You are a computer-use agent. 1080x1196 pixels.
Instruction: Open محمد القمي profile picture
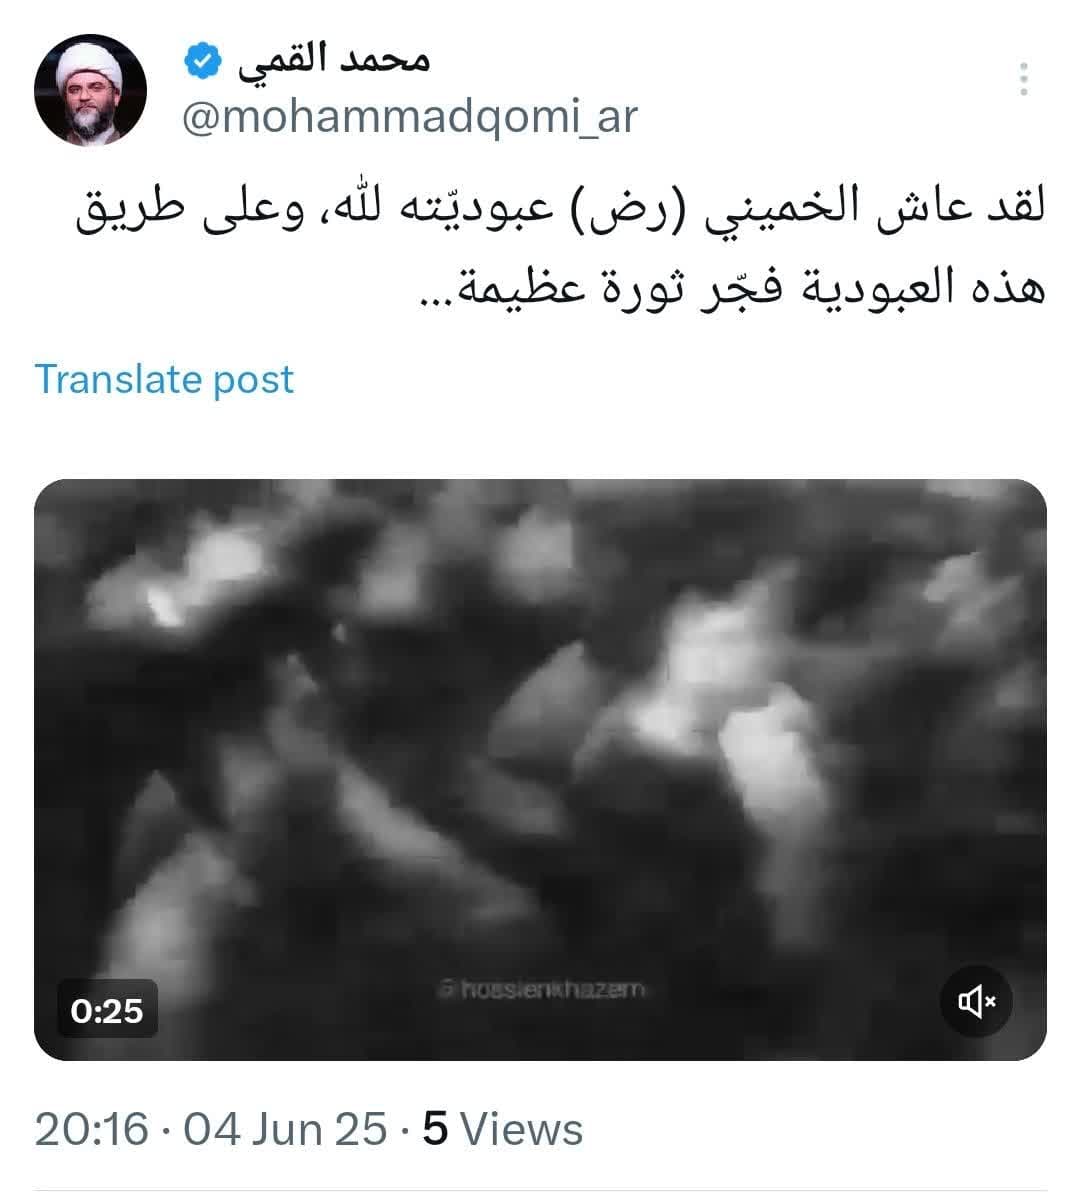(90, 90)
